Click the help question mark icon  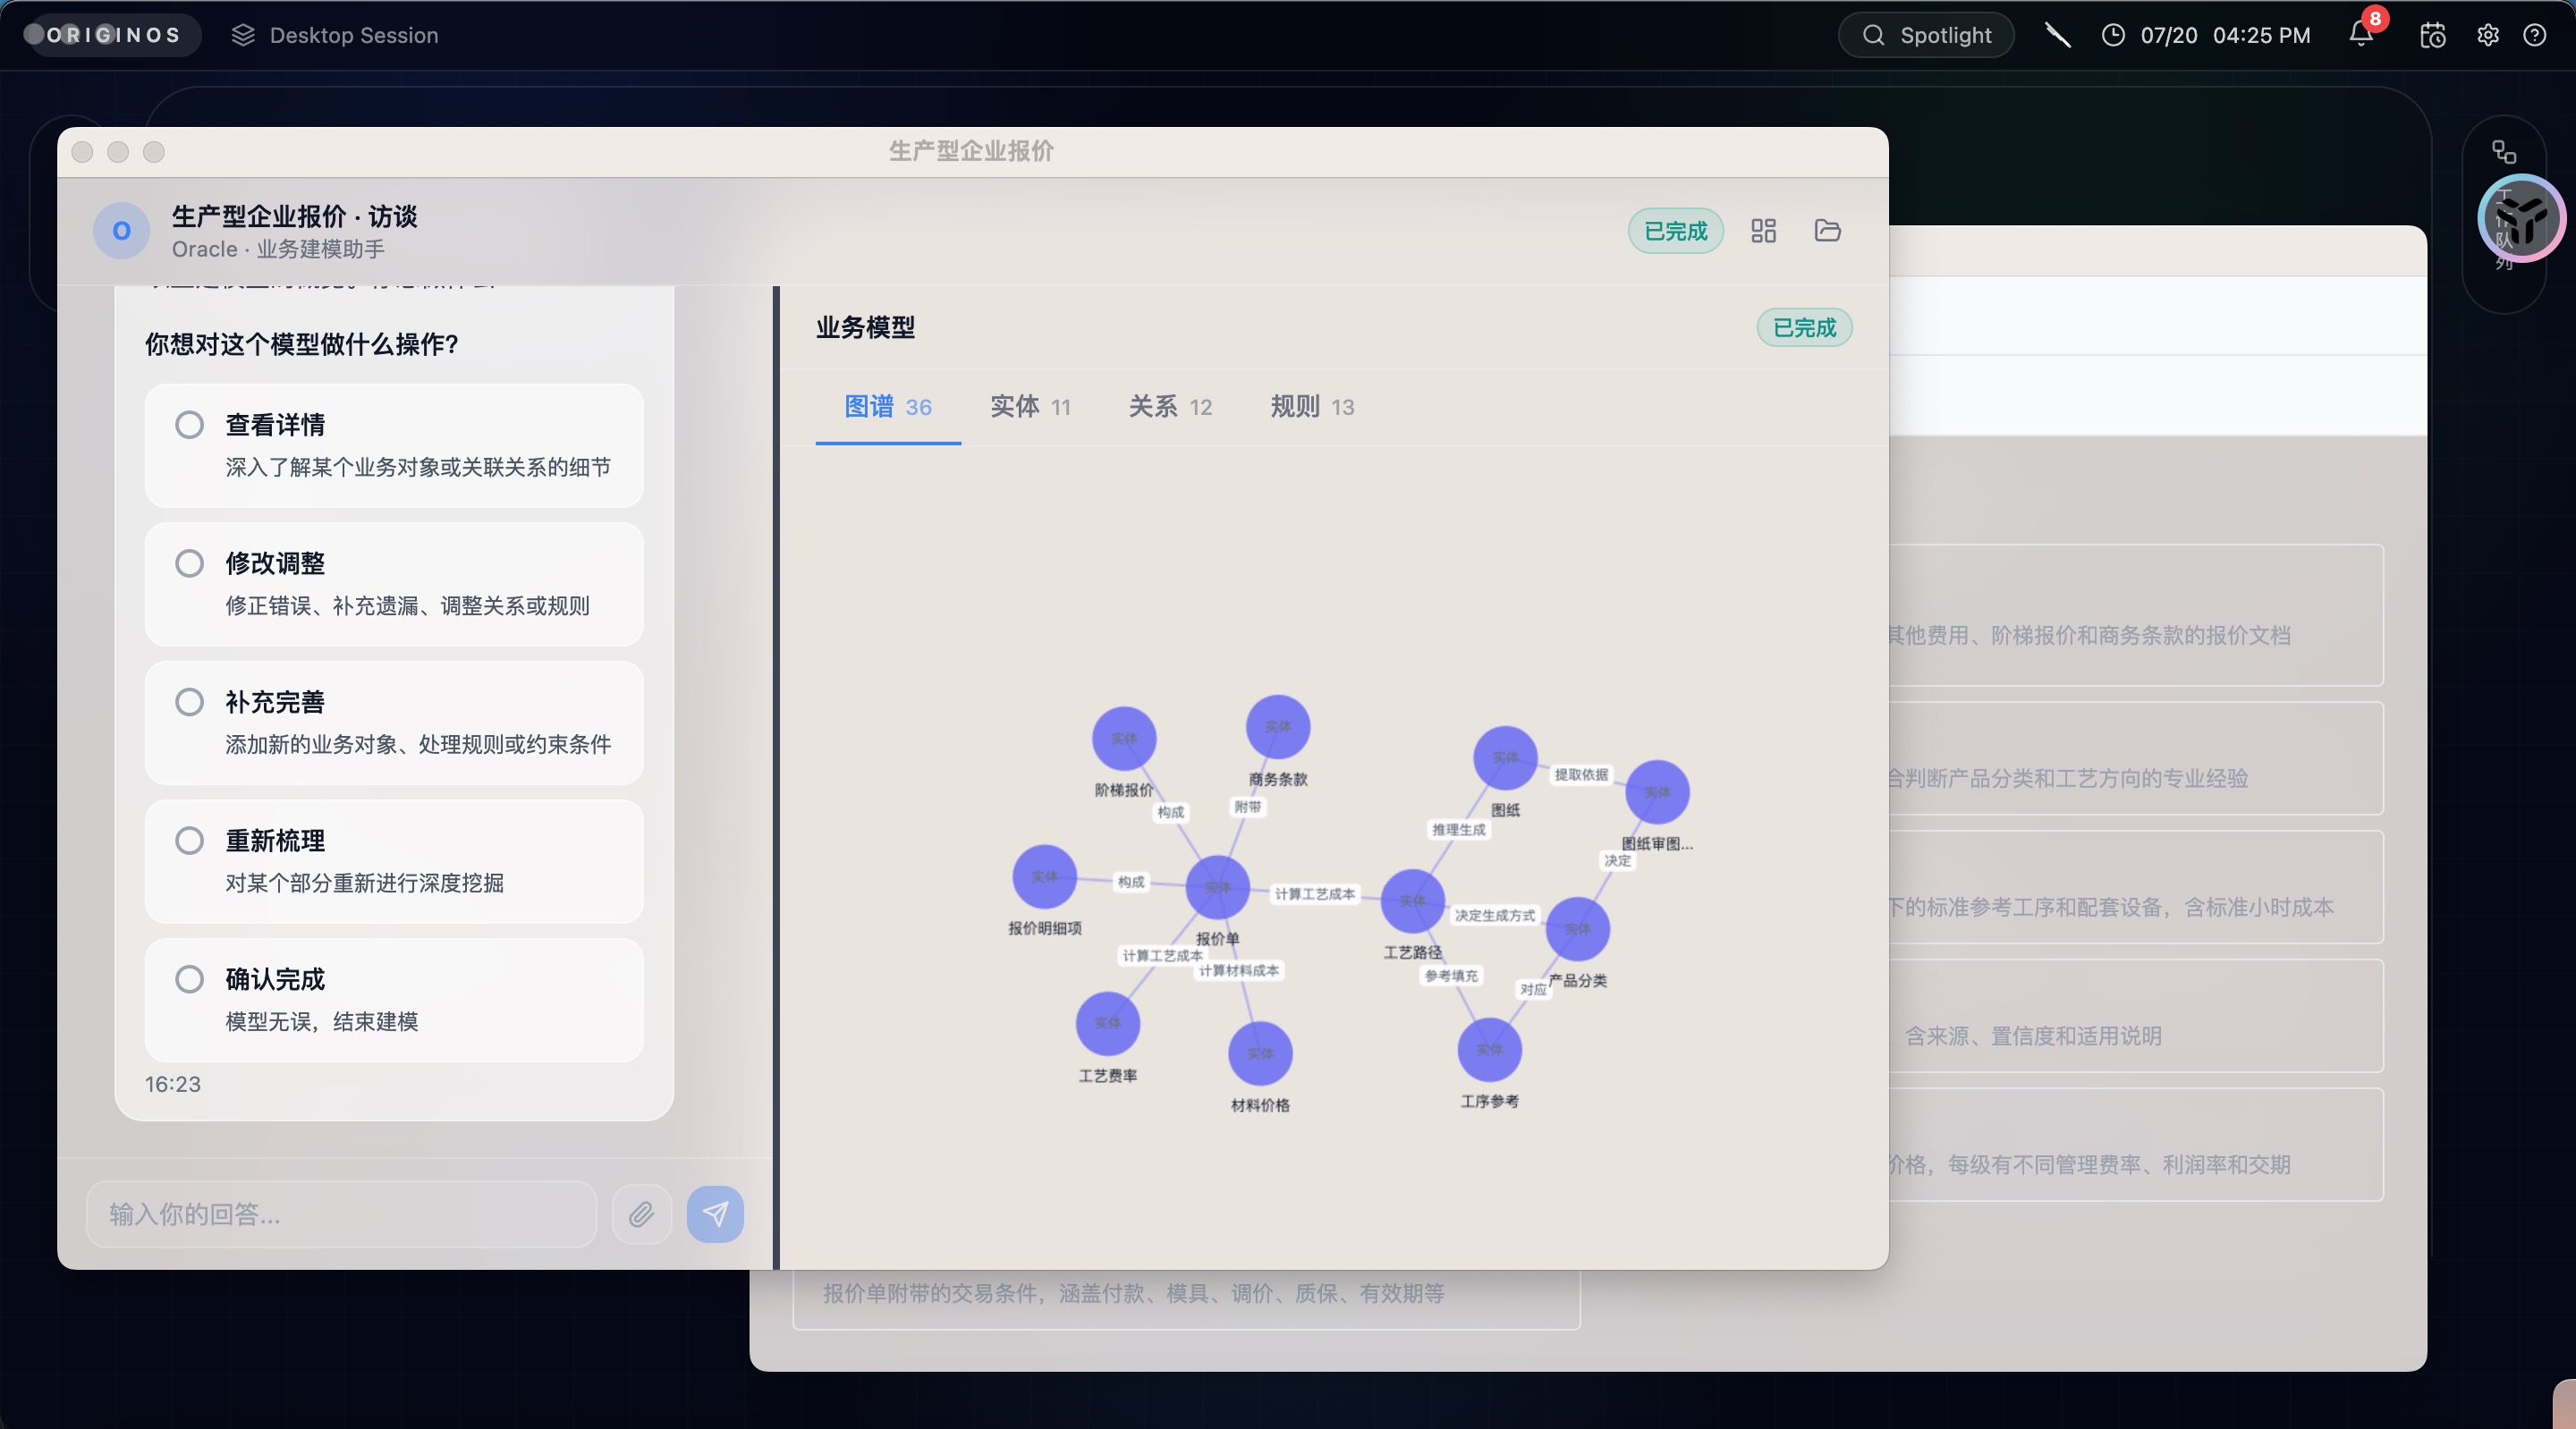(2534, 35)
